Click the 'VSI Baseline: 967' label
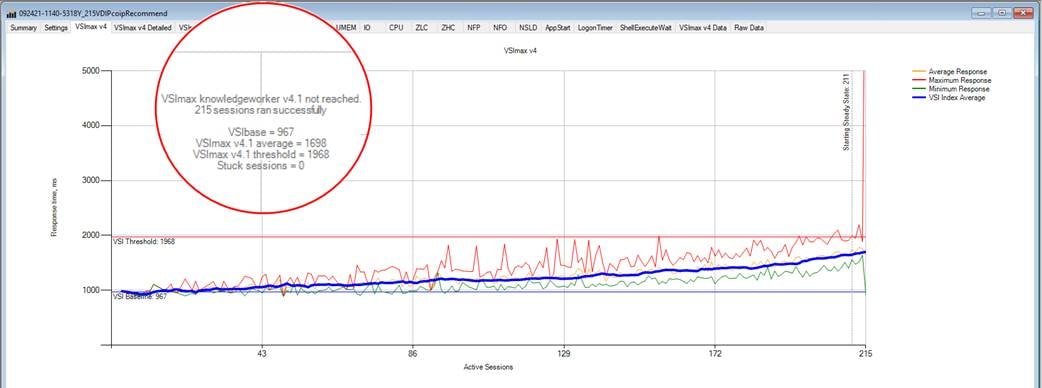 140,297
